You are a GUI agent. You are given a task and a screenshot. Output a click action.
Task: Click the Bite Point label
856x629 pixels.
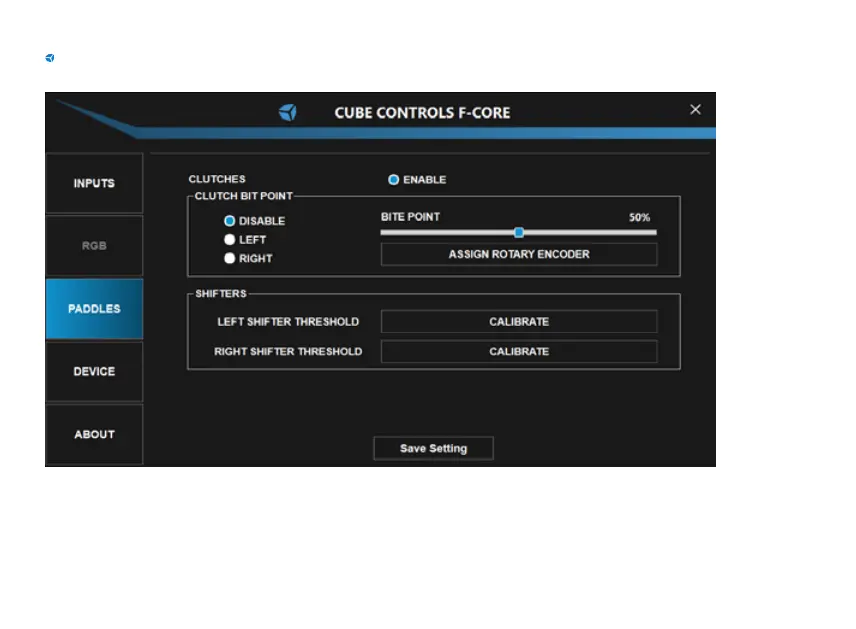tap(411, 217)
